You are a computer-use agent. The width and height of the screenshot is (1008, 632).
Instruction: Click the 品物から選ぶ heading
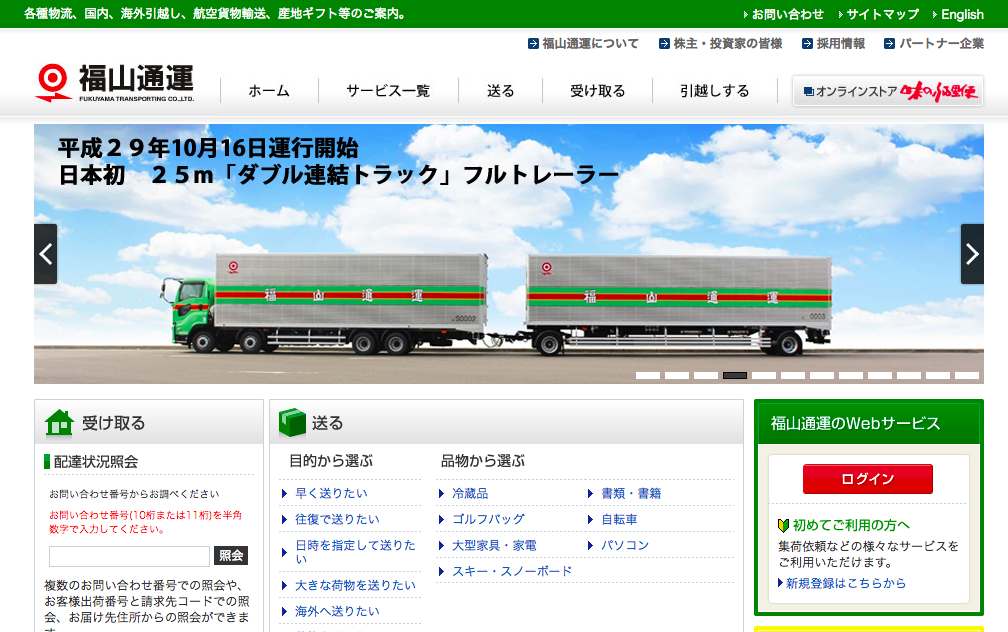[483, 461]
